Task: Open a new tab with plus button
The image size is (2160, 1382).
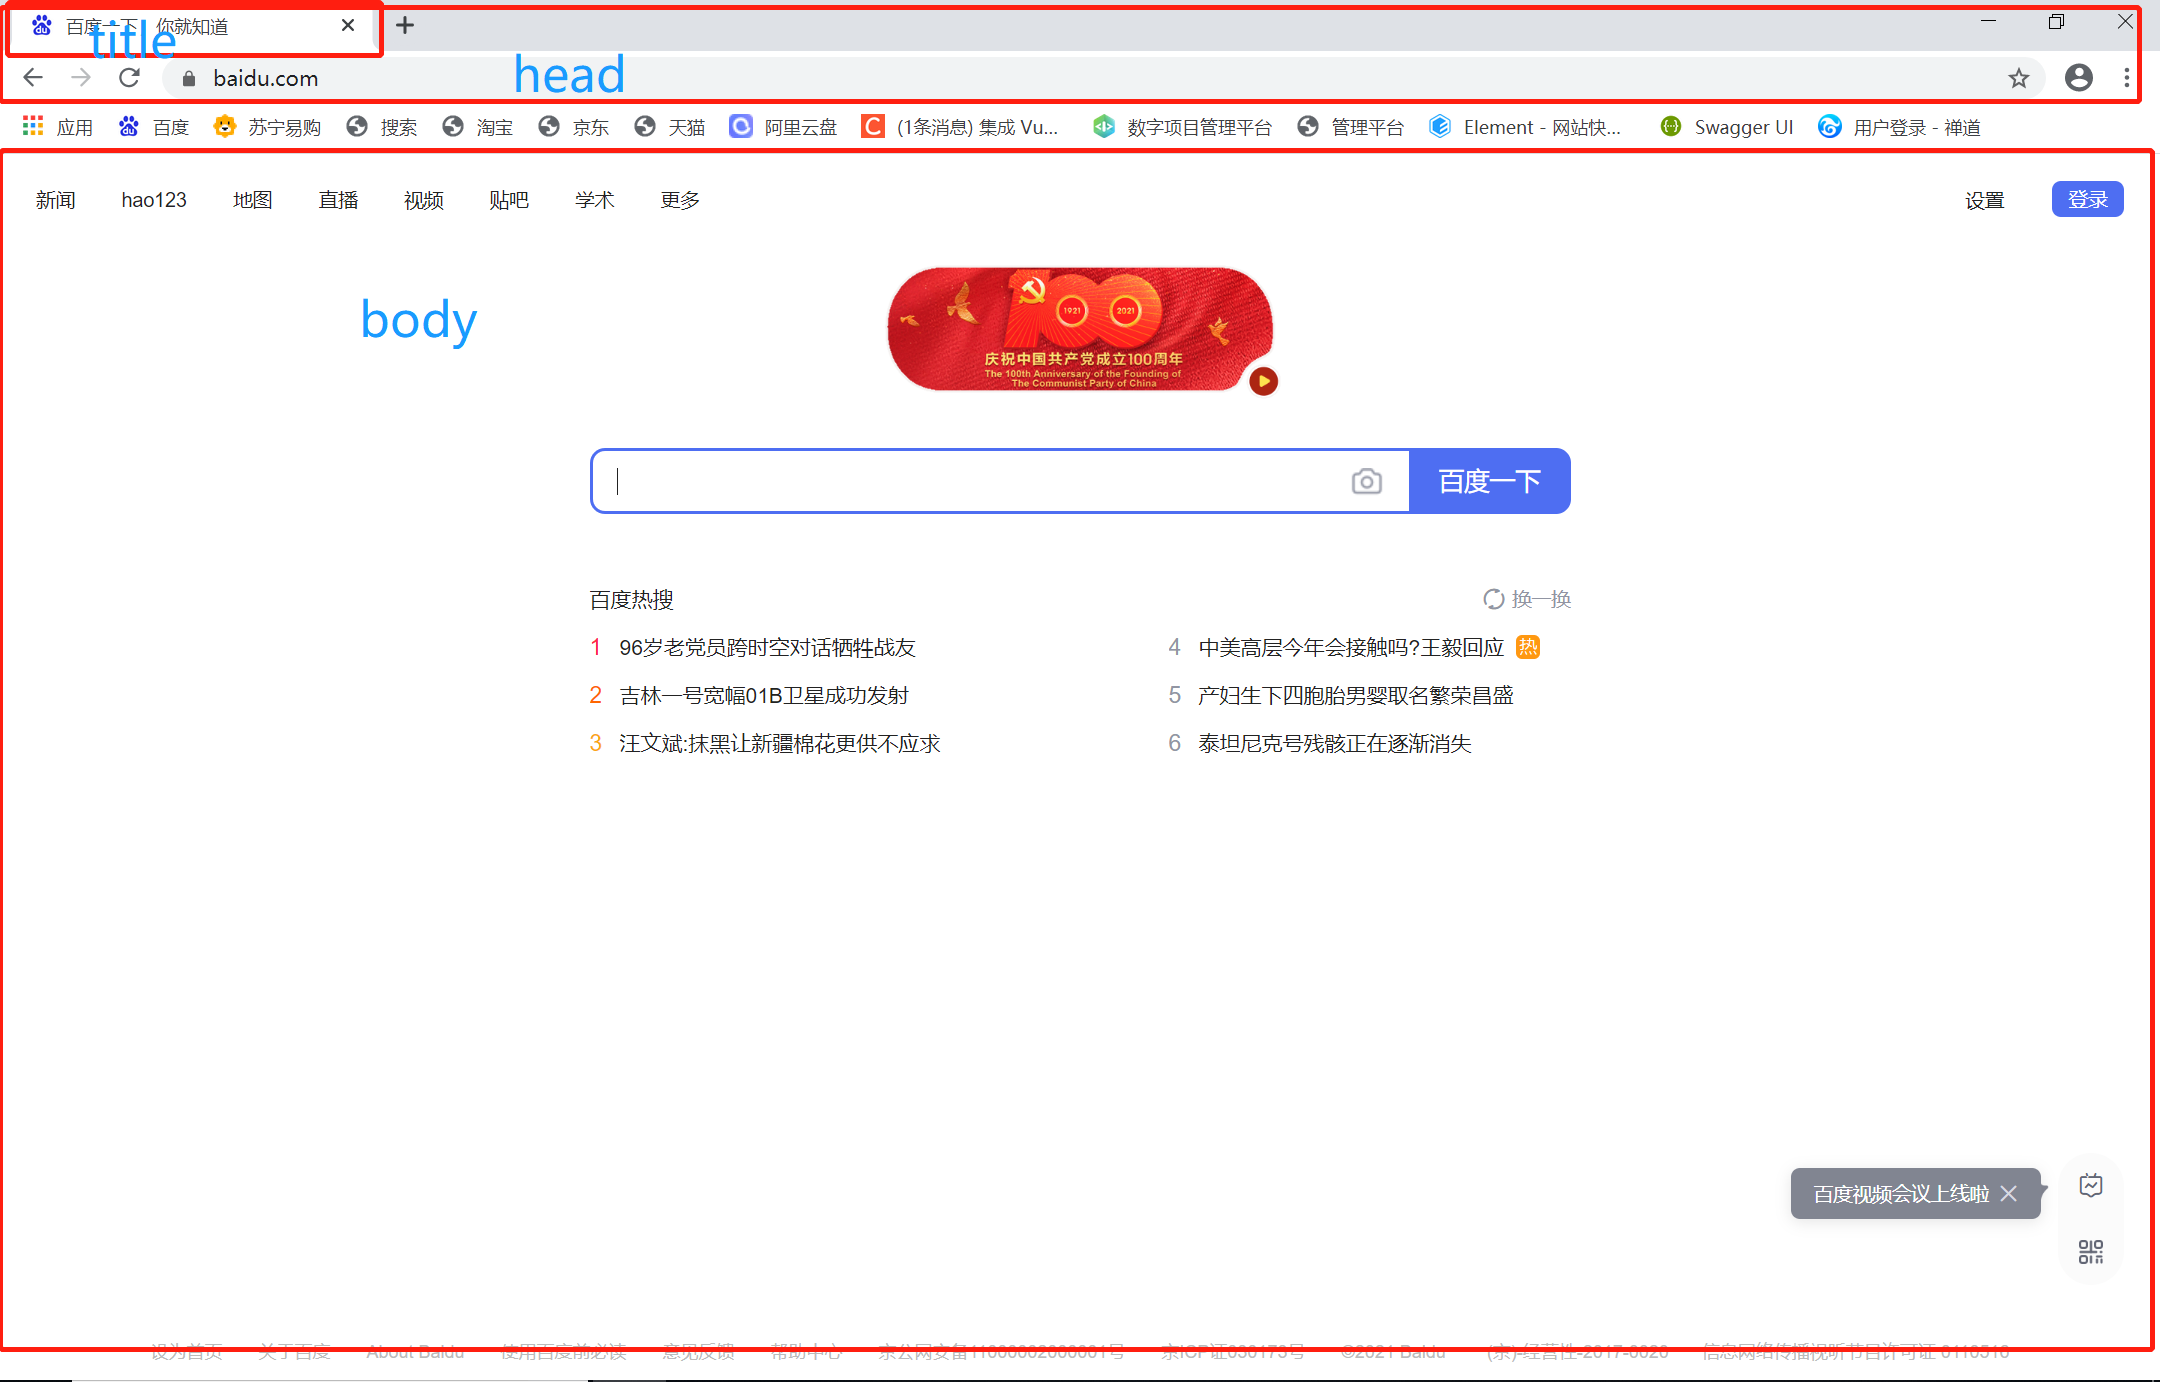Action: tap(405, 26)
